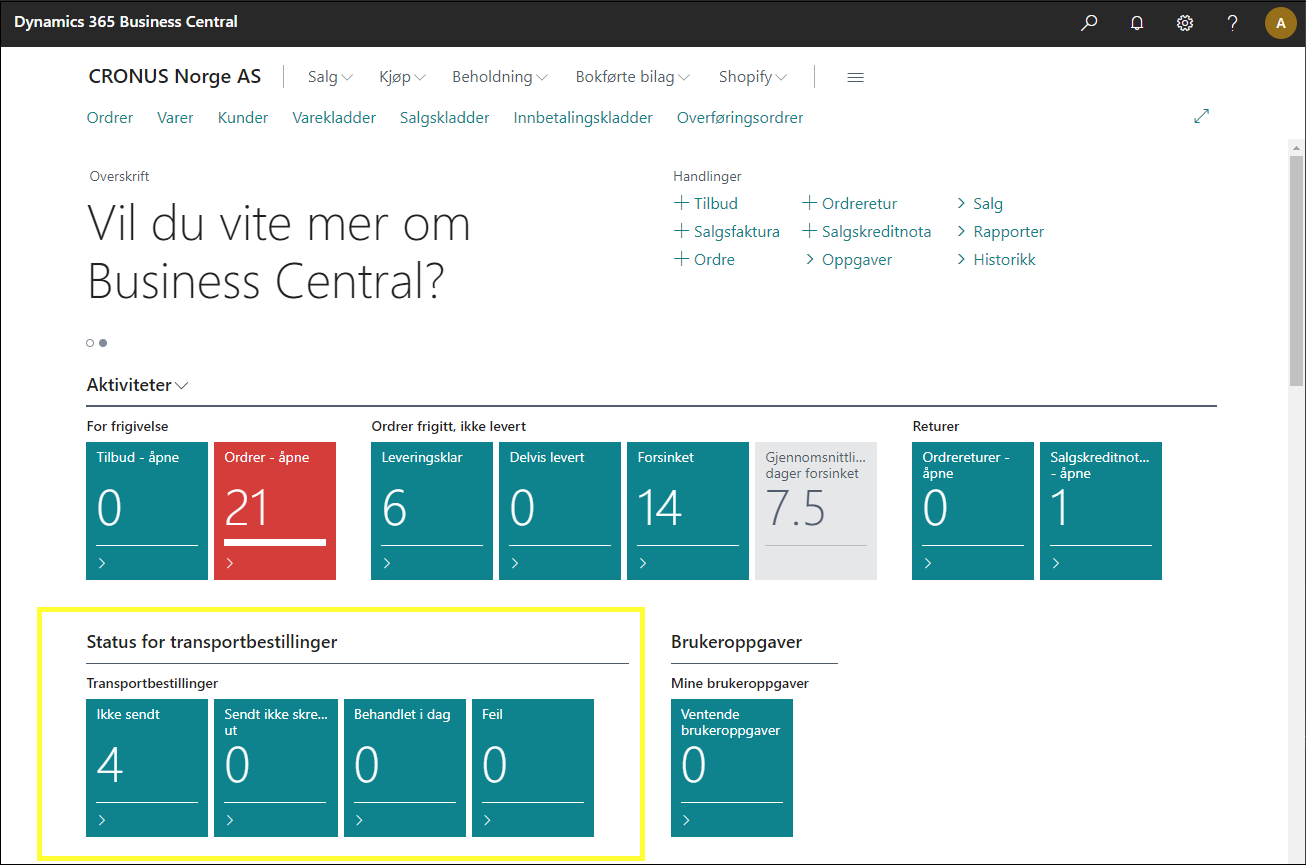This screenshot has height=865, width=1306.
Task: Create a new Tilbud
Action: (706, 203)
